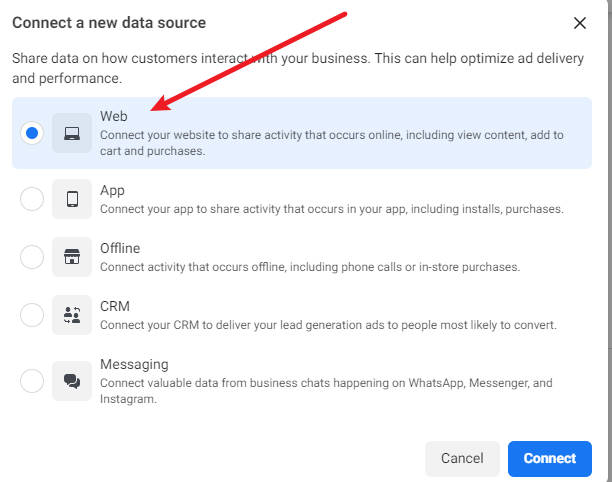This screenshot has width=612, height=482.
Task: Click the "Web" option title text
Action: [x=114, y=116]
